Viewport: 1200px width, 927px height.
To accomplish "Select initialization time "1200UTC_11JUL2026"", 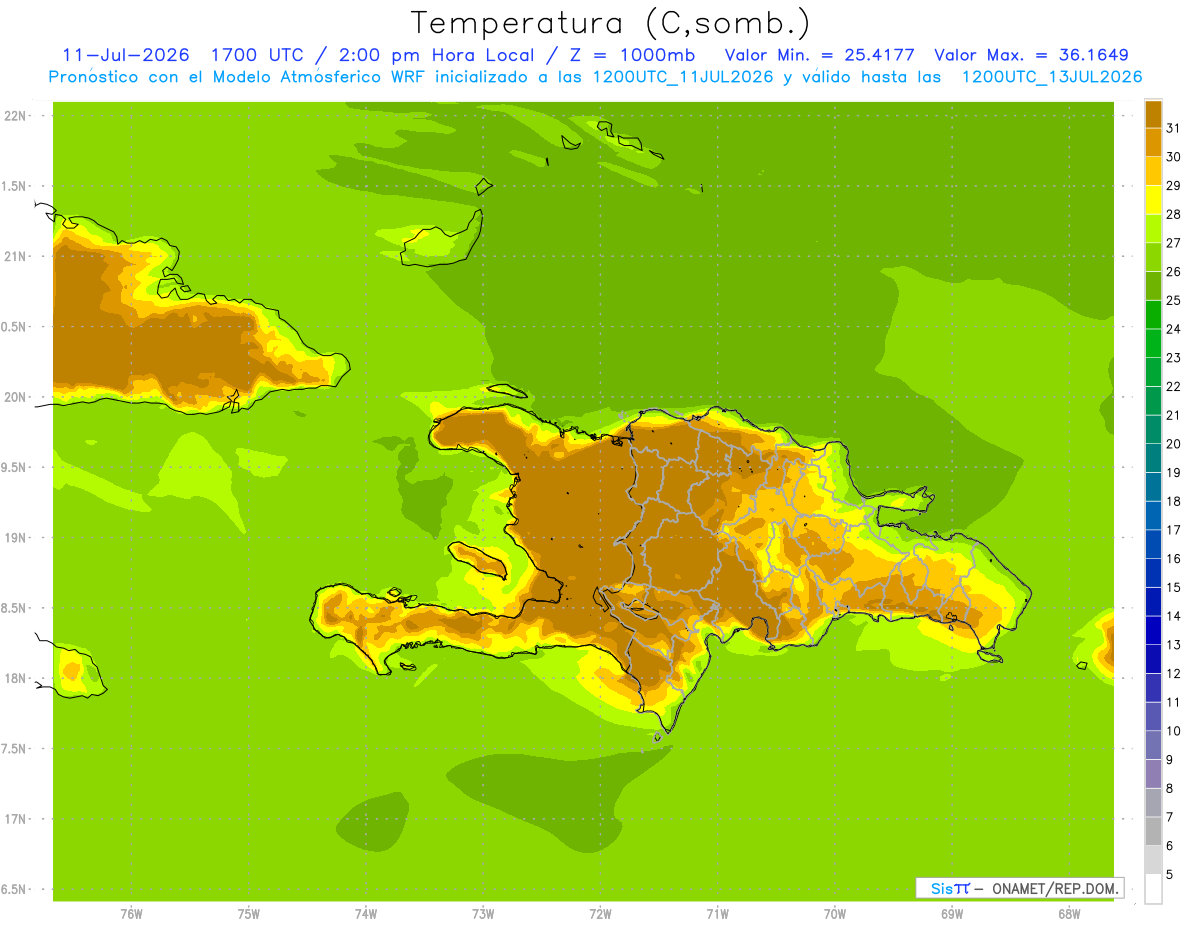I will (681, 76).
